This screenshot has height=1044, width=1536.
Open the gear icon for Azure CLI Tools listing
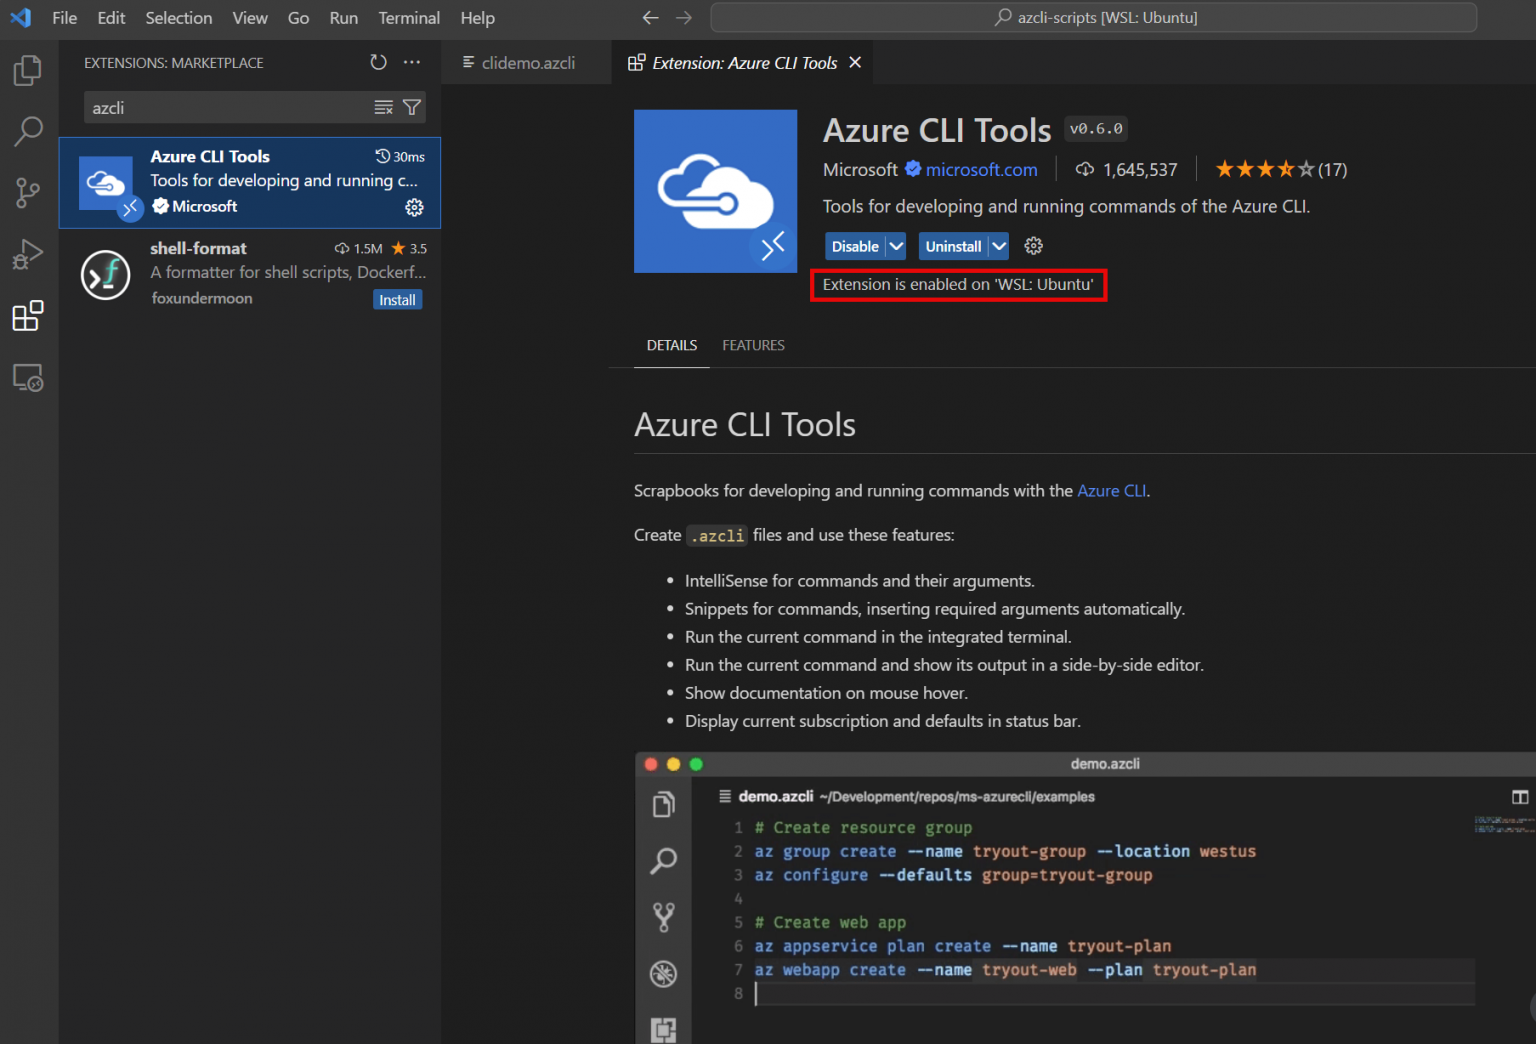(415, 207)
